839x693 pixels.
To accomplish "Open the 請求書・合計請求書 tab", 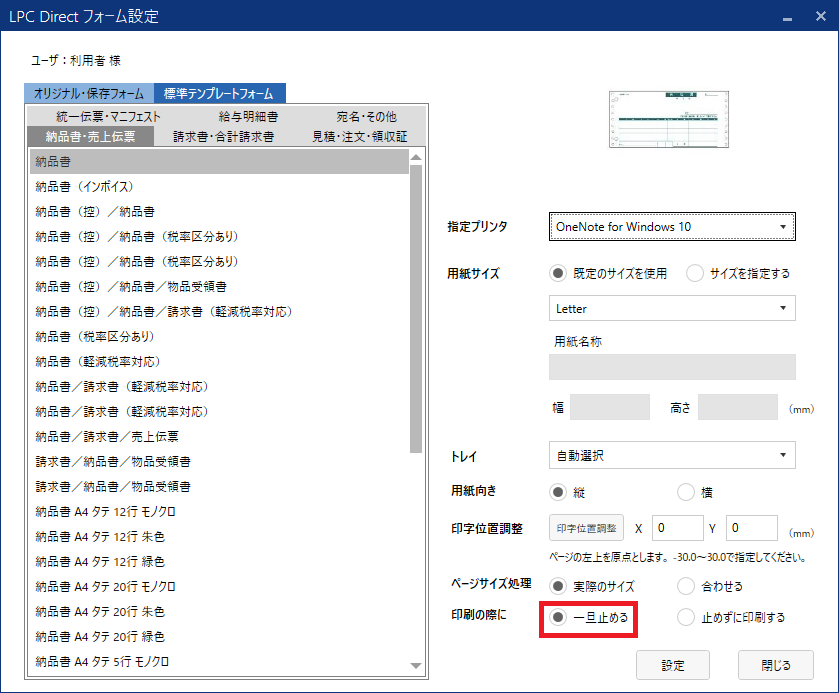I will pos(223,136).
